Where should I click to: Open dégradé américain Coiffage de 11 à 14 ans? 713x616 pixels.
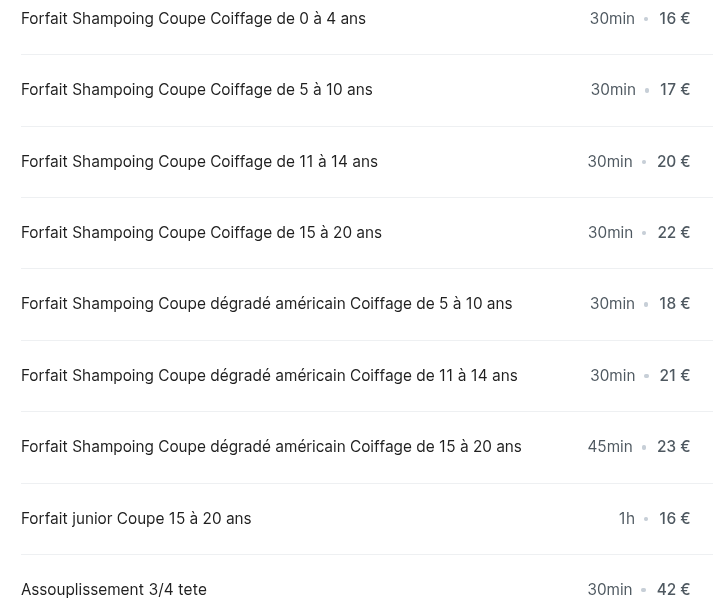(x=269, y=375)
